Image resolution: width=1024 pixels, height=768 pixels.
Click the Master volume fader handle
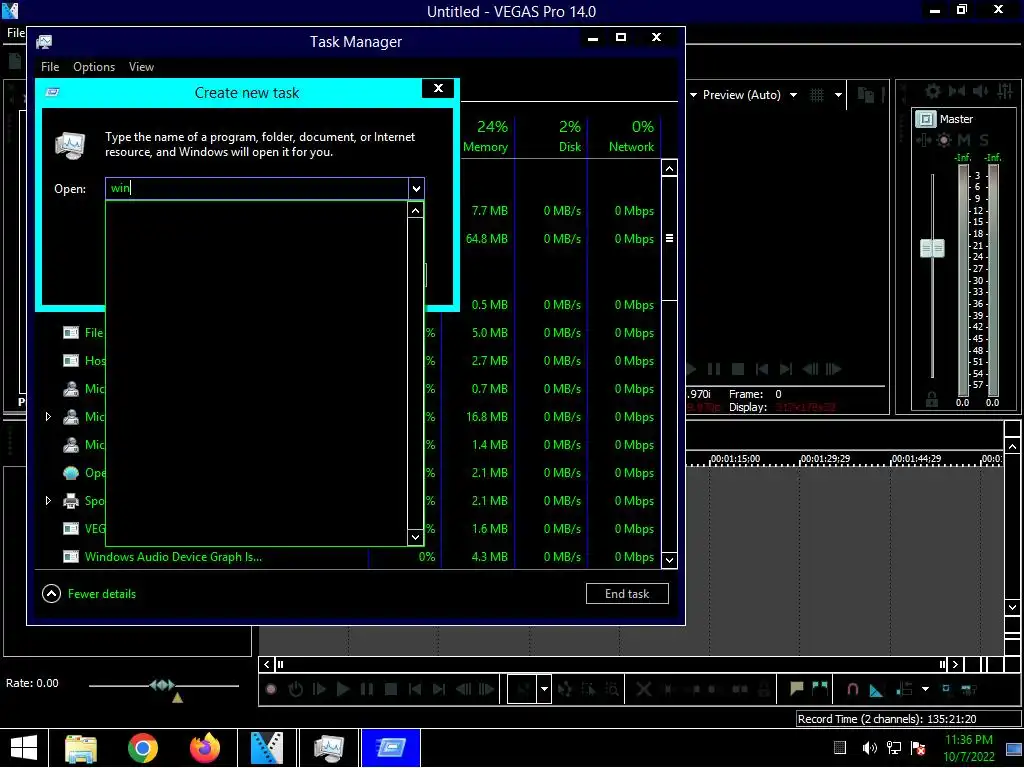(932, 248)
